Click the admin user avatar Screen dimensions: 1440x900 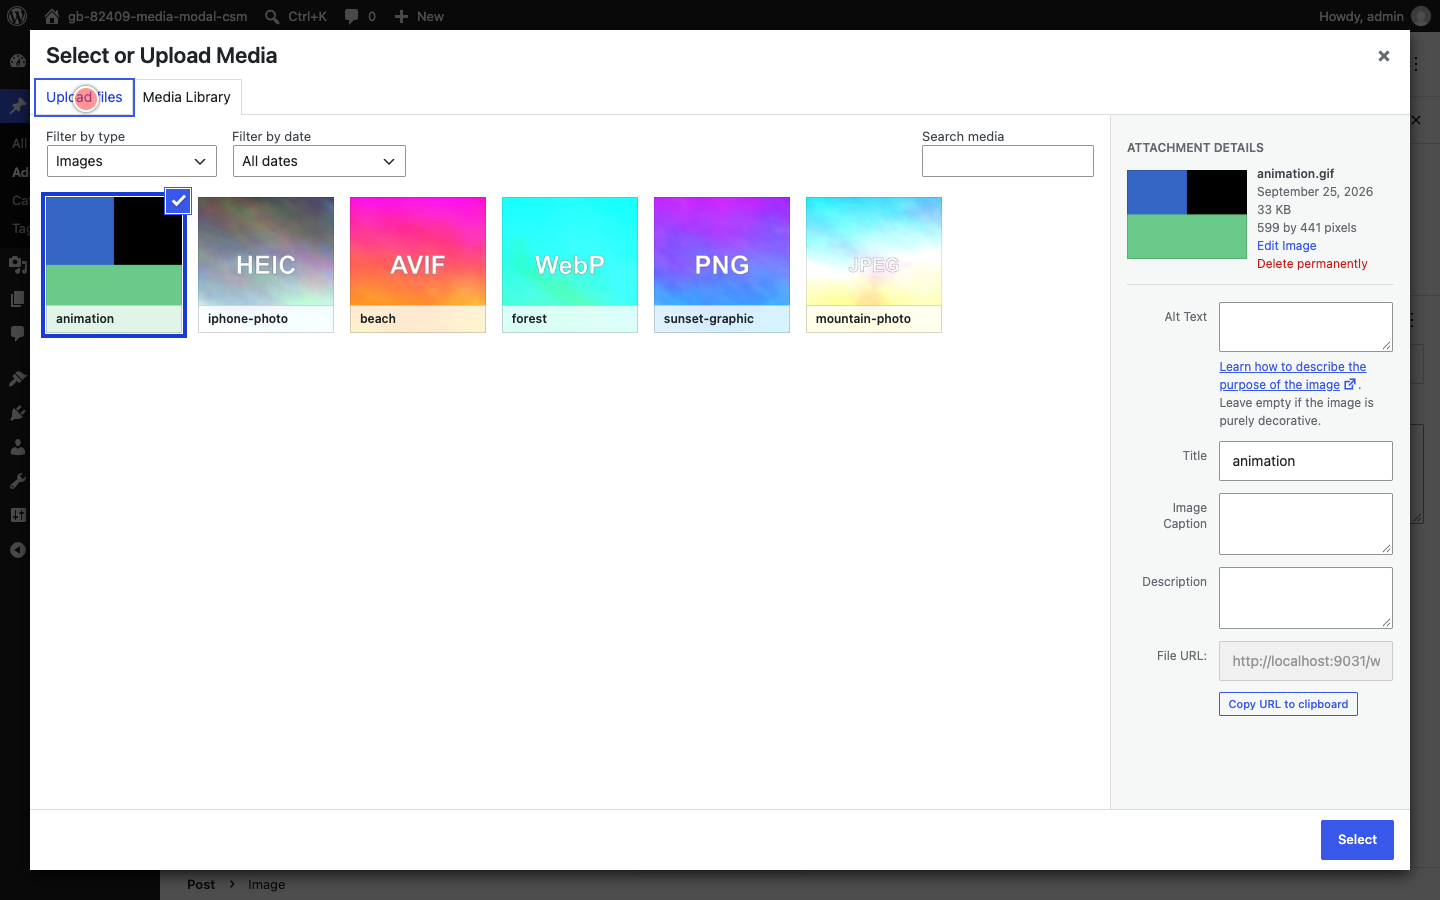click(1421, 16)
